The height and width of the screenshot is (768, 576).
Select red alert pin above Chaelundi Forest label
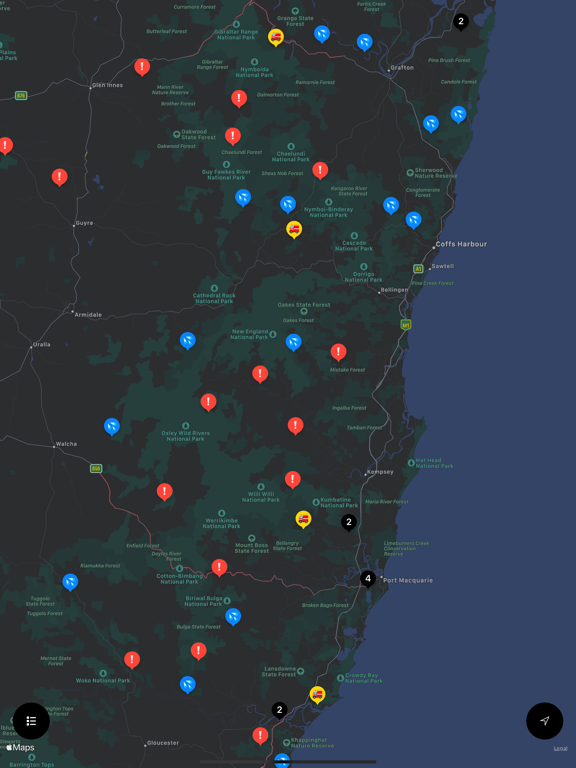click(233, 136)
